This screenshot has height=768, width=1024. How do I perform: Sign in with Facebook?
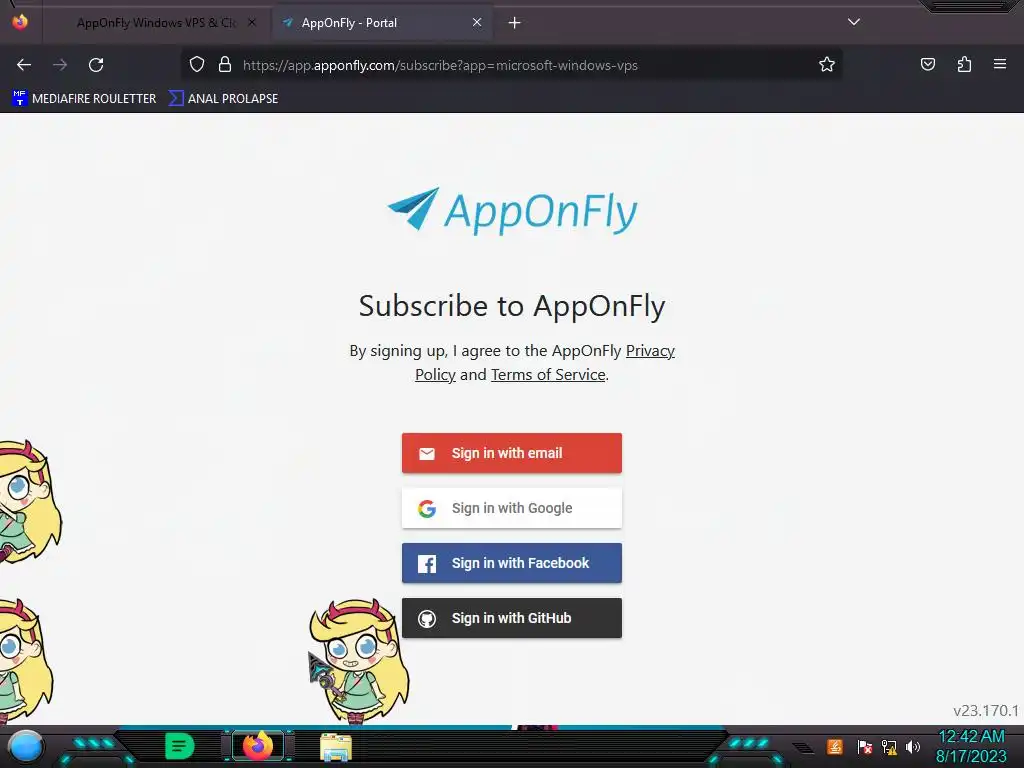pyautogui.click(x=512, y=563)
